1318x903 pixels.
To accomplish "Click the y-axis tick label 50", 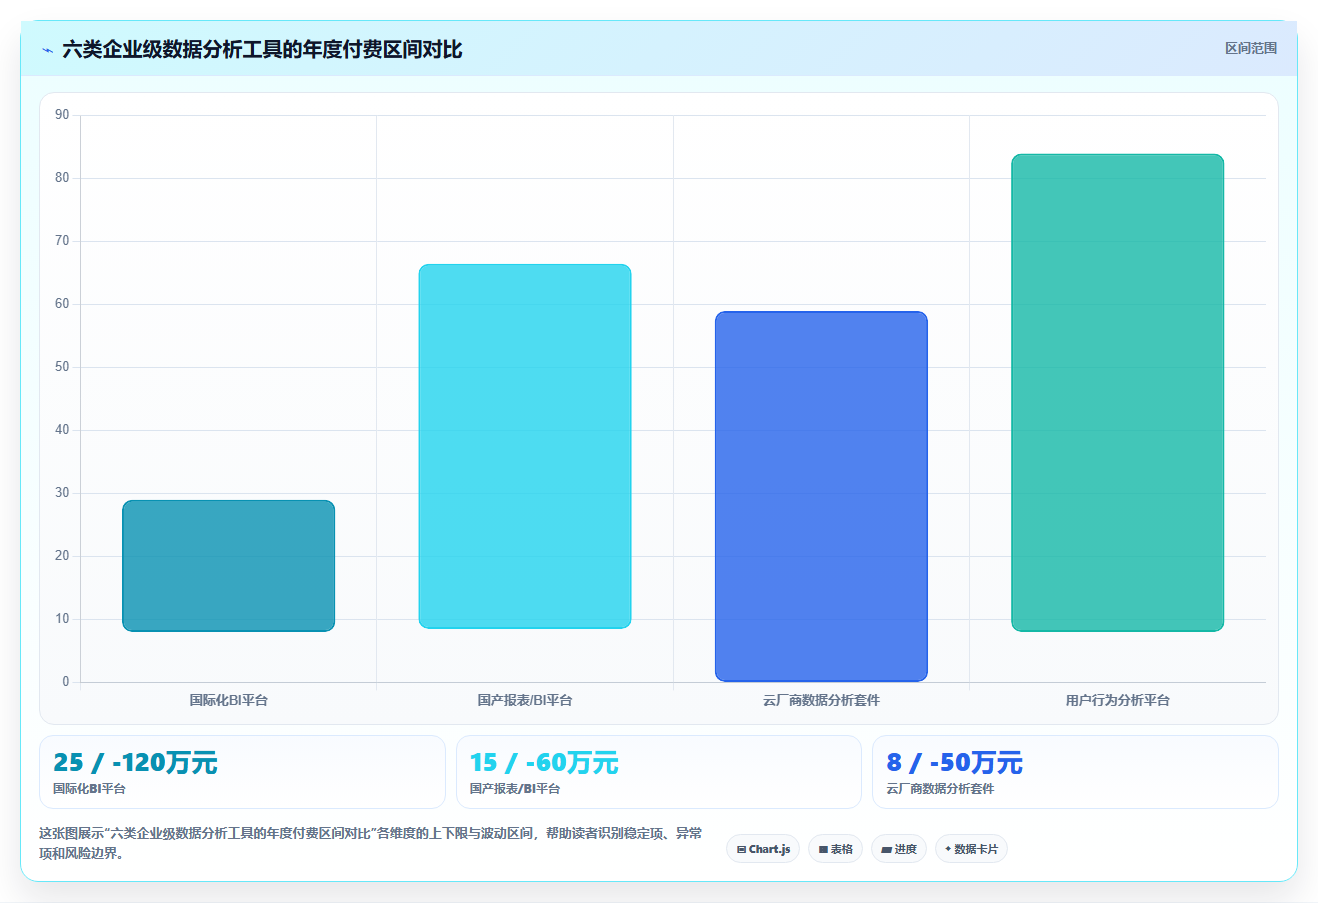I will point(62,367).
